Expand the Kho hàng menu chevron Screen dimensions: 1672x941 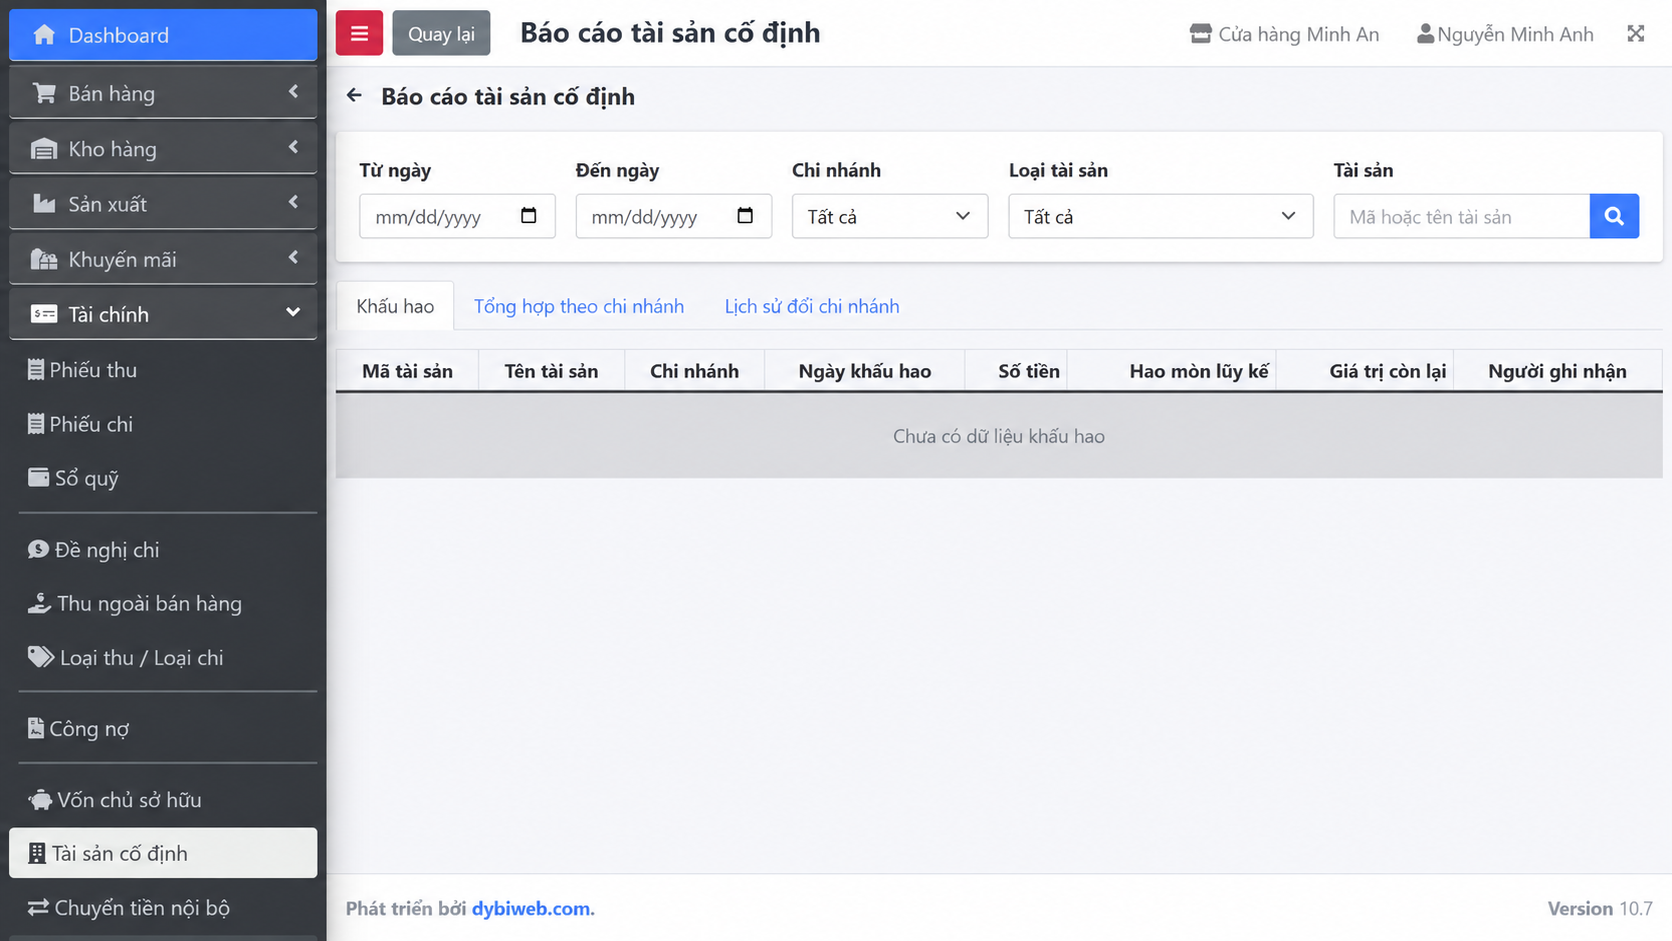click(293, 147)
